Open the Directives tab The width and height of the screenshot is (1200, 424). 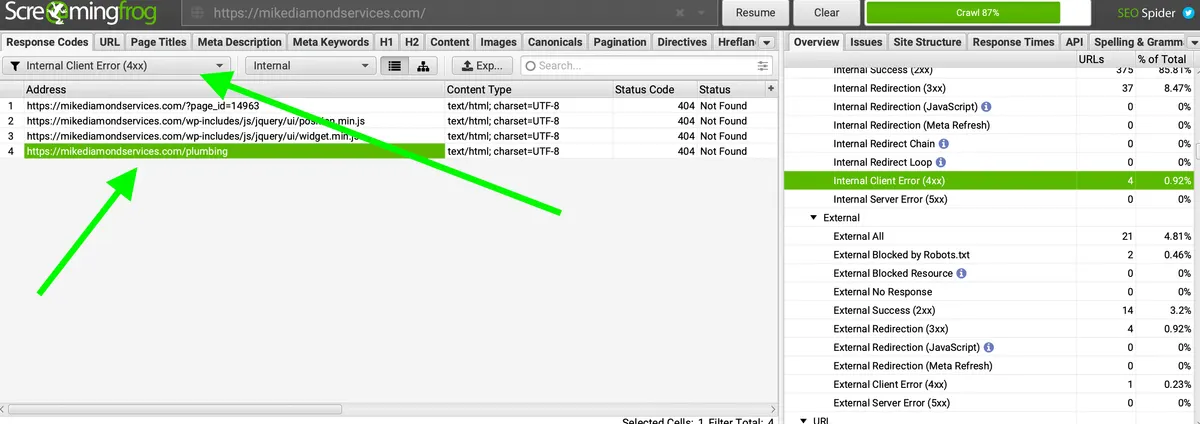(x=682, y=42)
